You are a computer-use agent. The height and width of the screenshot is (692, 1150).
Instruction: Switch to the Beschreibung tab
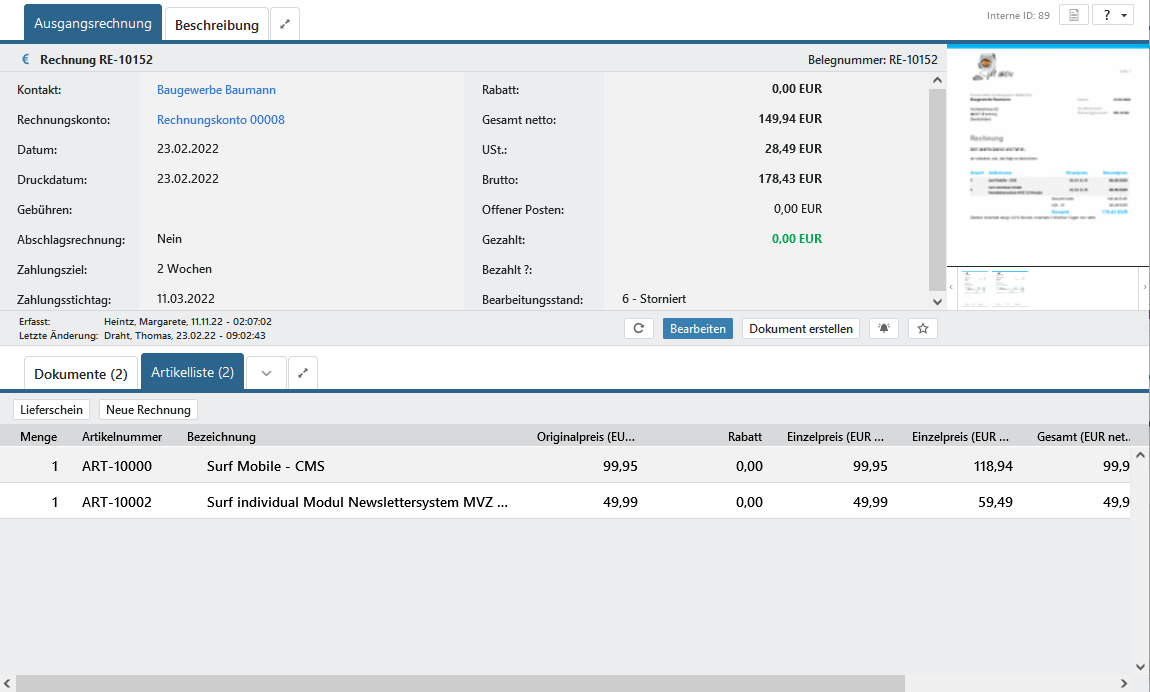point(217,25)
